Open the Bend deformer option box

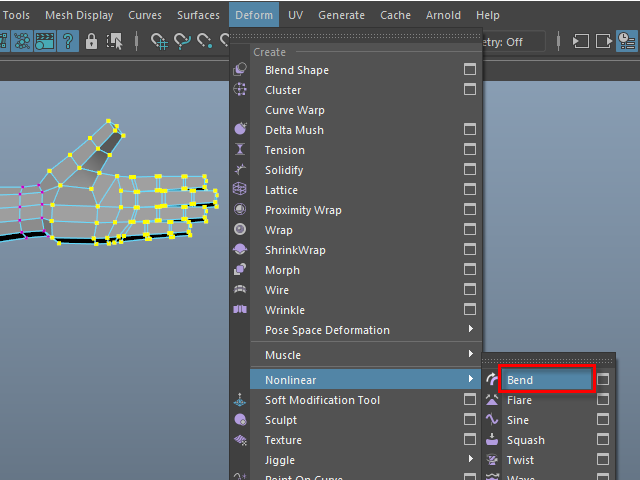603,380
